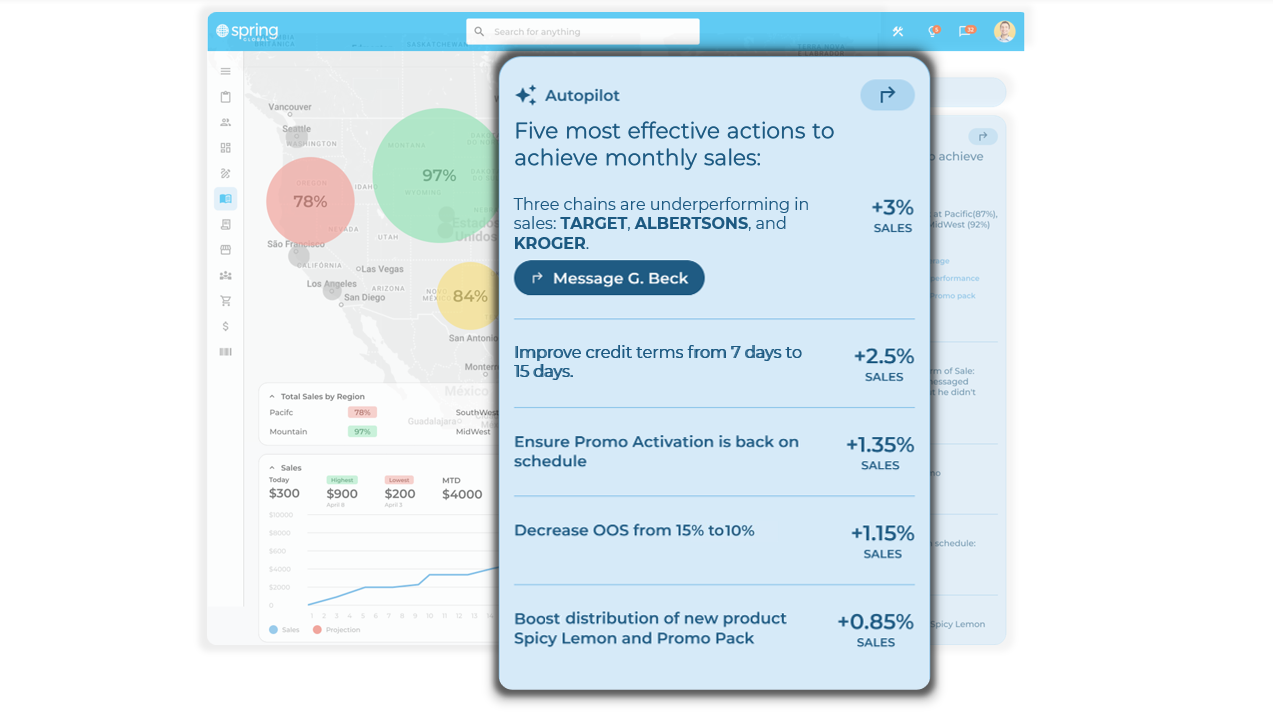The width and height of the screenshot is (1273, 715).
Task: Click the Spring Global logo
Action: tap(247, 31)
